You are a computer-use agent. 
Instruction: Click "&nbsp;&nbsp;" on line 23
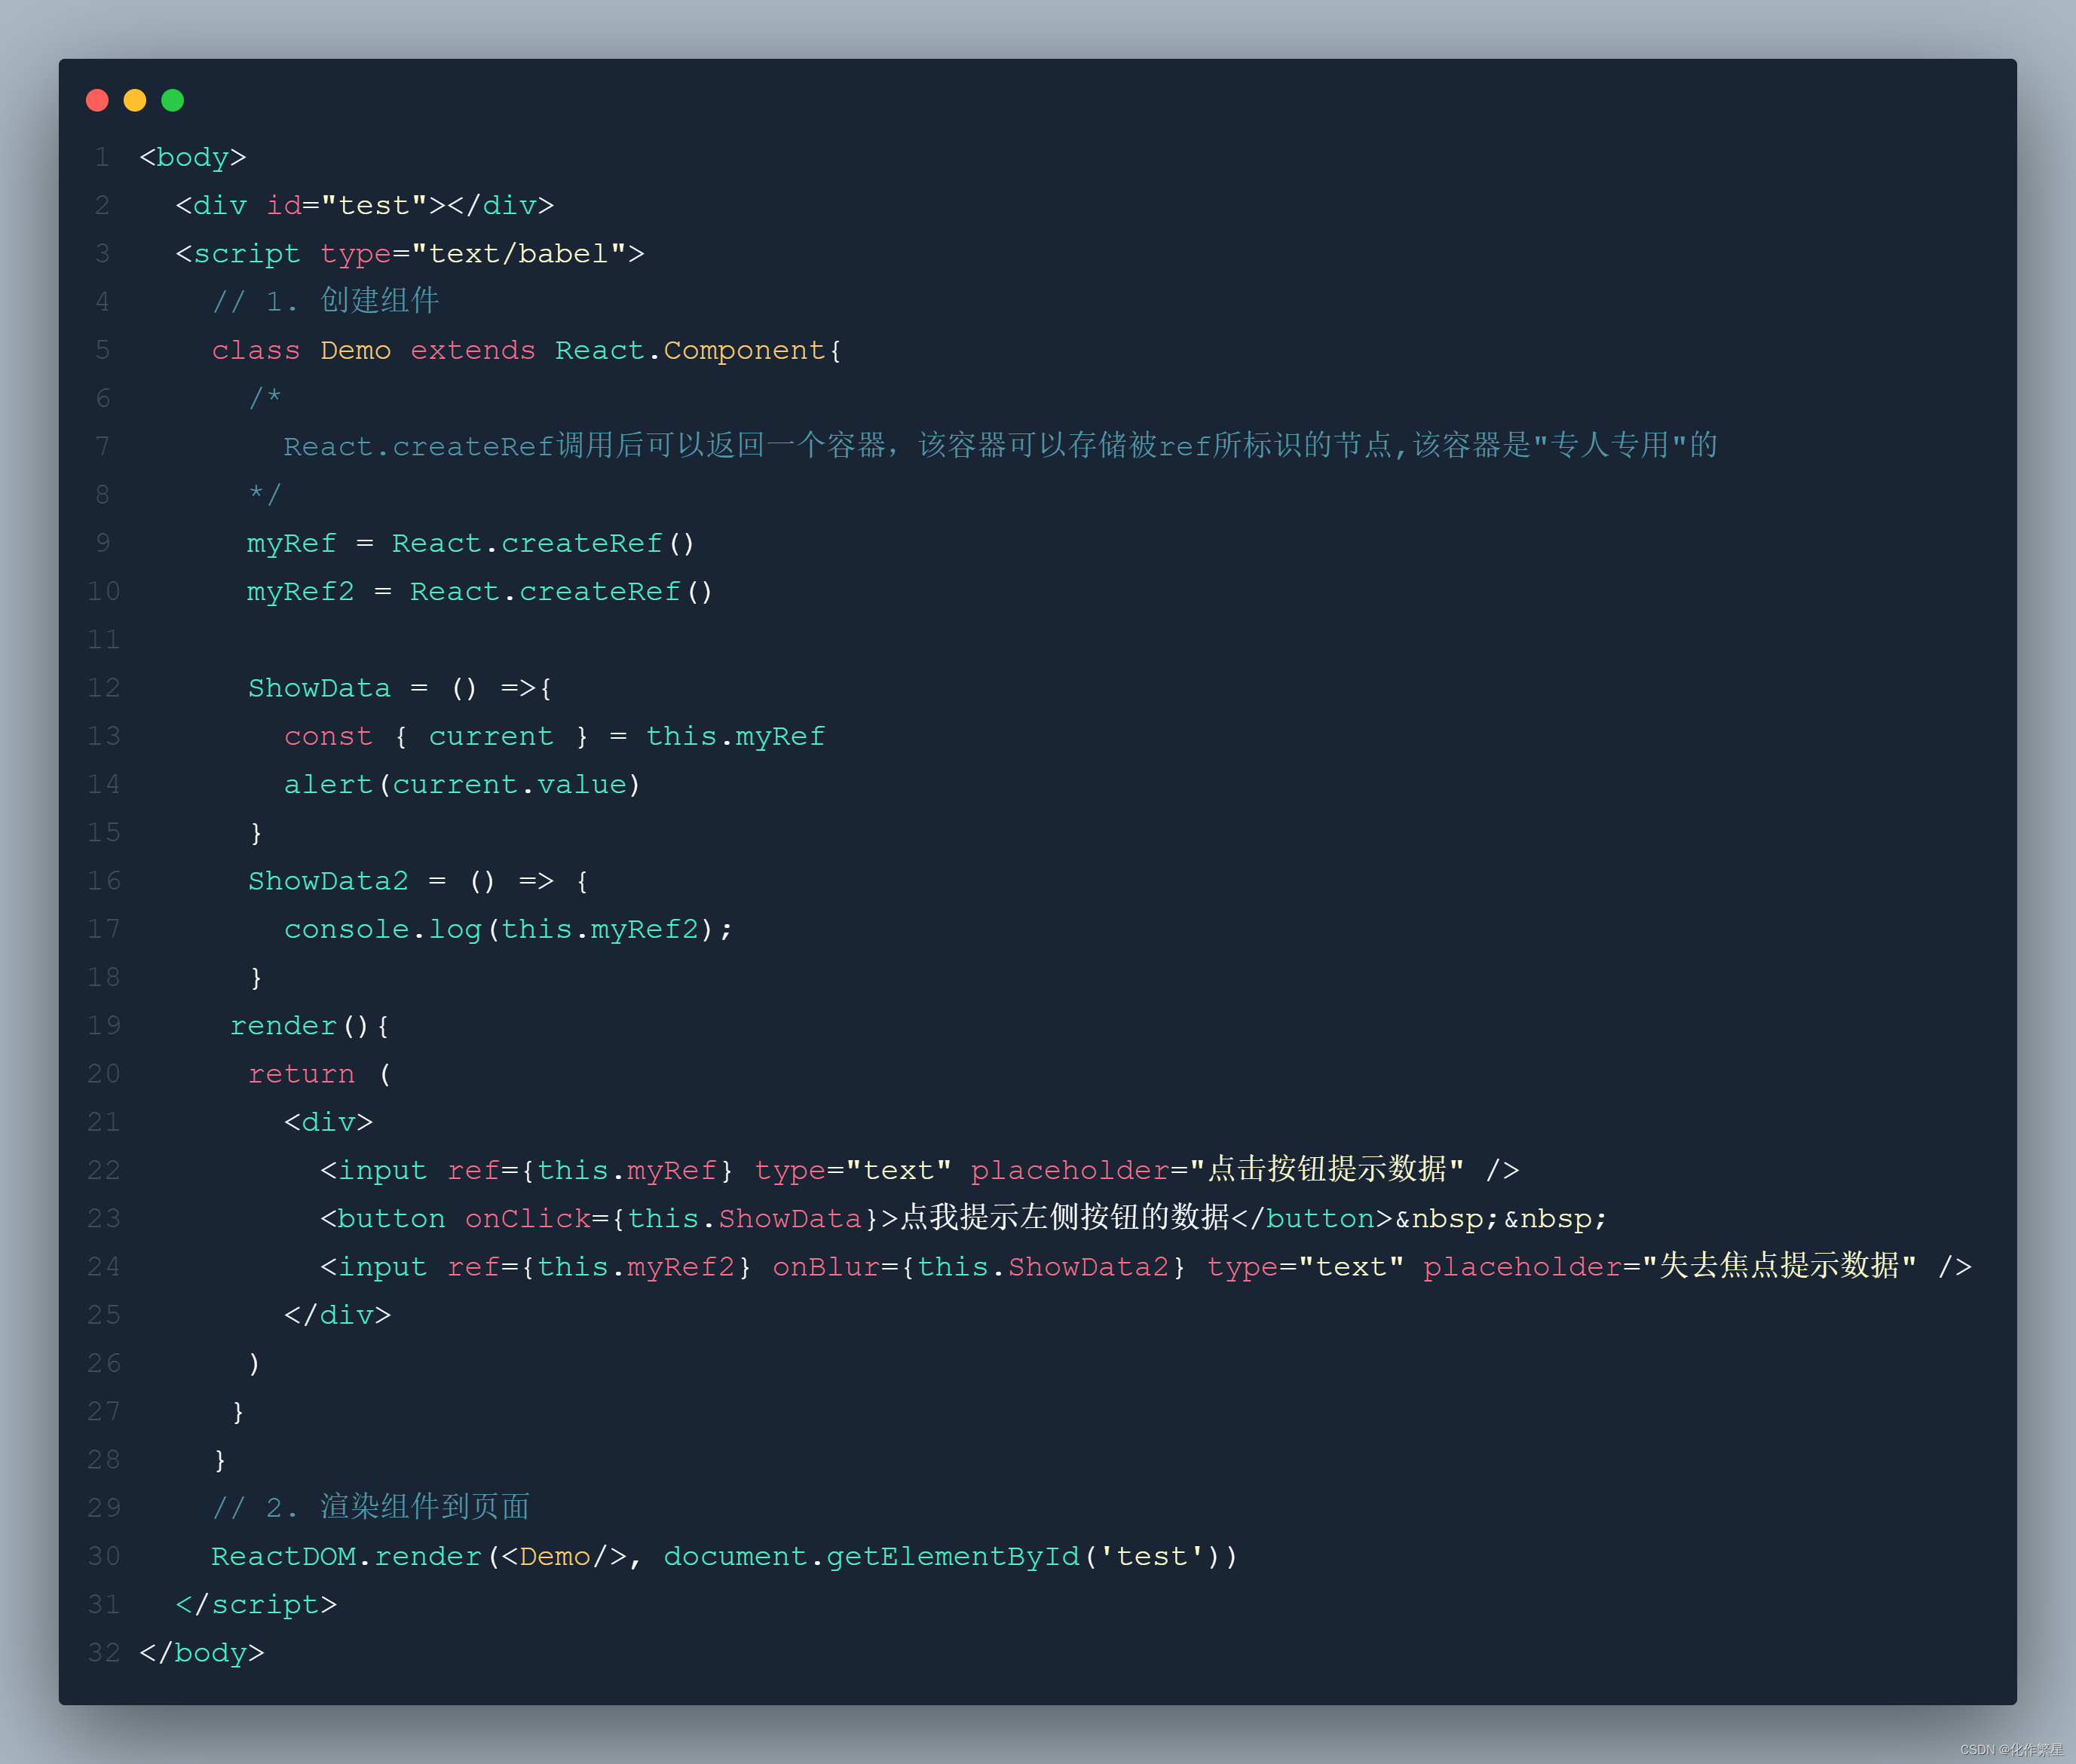1501,1218
